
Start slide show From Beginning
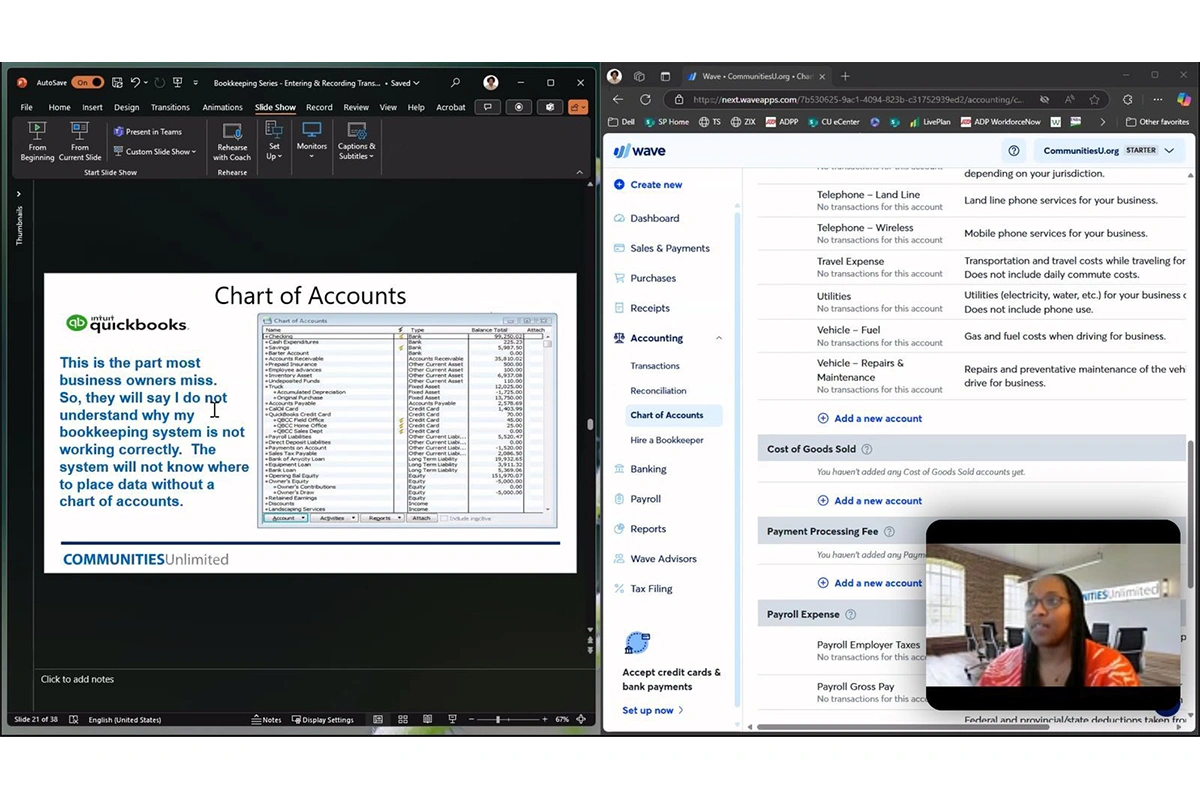37,142
